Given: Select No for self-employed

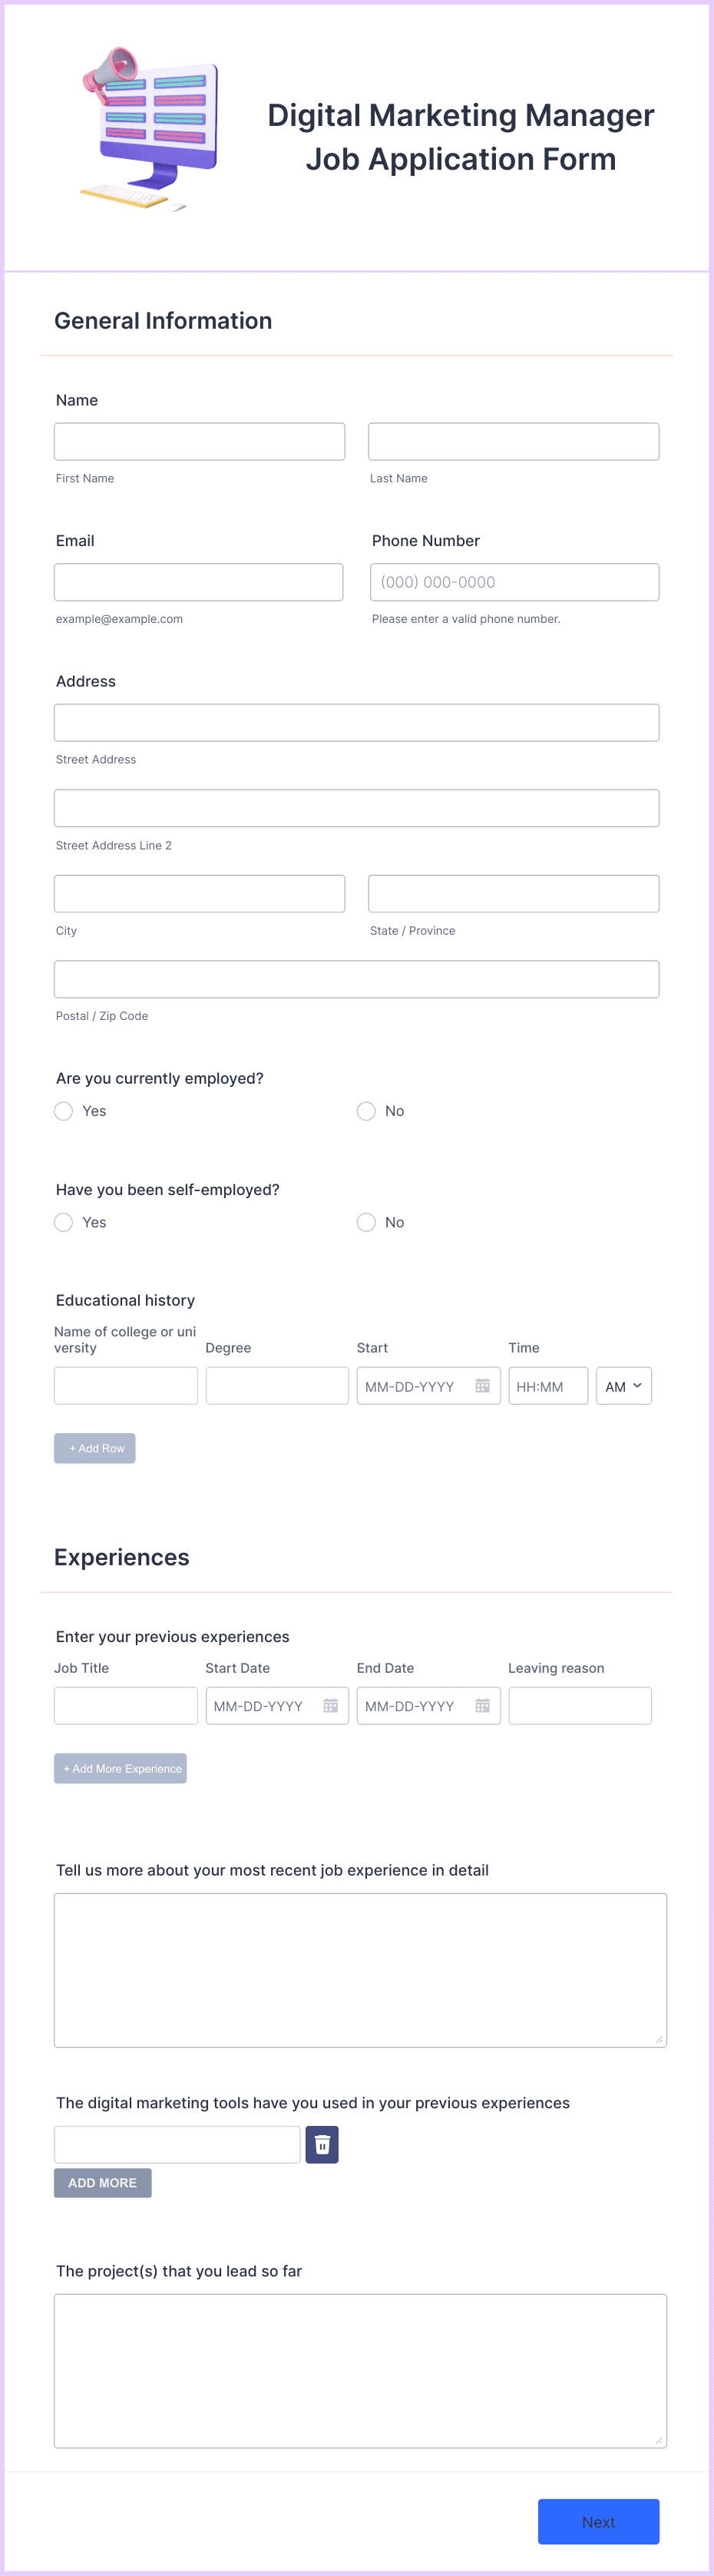Looking at the screenshot, I should [366, 1222].
